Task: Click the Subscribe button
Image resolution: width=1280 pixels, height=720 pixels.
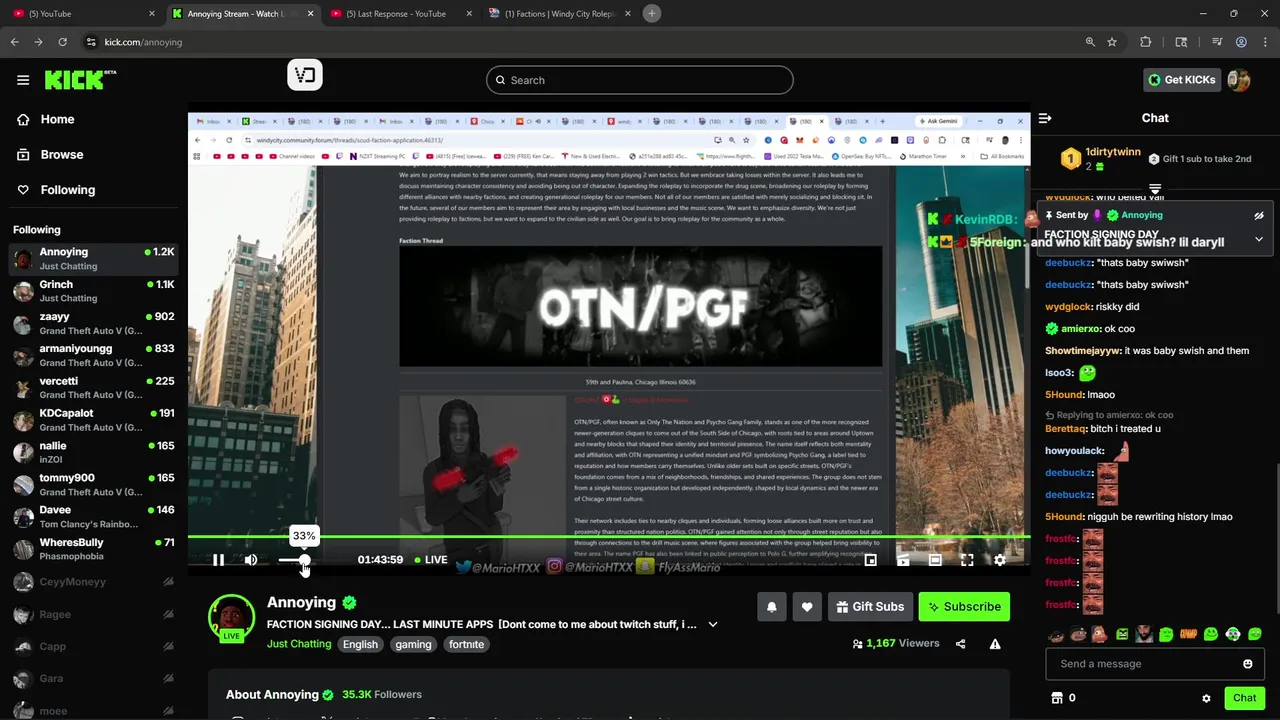Action: (964, 607)
